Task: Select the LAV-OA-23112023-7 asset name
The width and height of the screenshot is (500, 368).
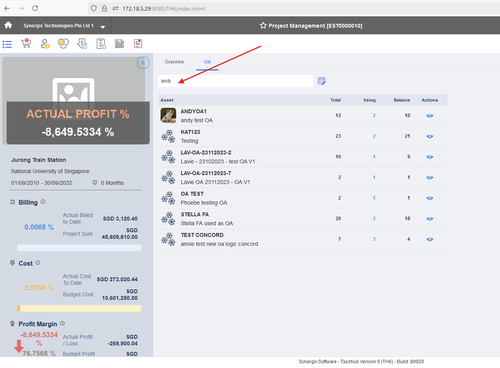Action: click(x=206, y=173)
